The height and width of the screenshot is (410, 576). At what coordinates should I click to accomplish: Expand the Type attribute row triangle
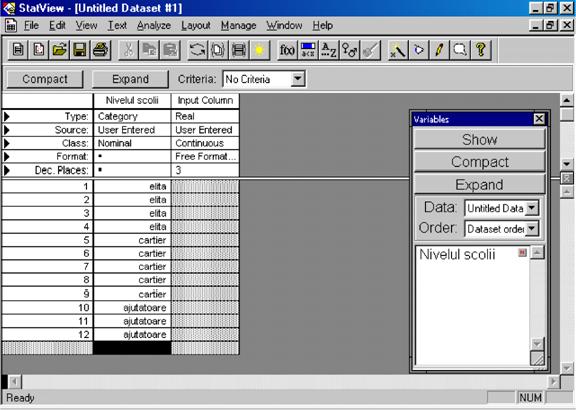7,116
